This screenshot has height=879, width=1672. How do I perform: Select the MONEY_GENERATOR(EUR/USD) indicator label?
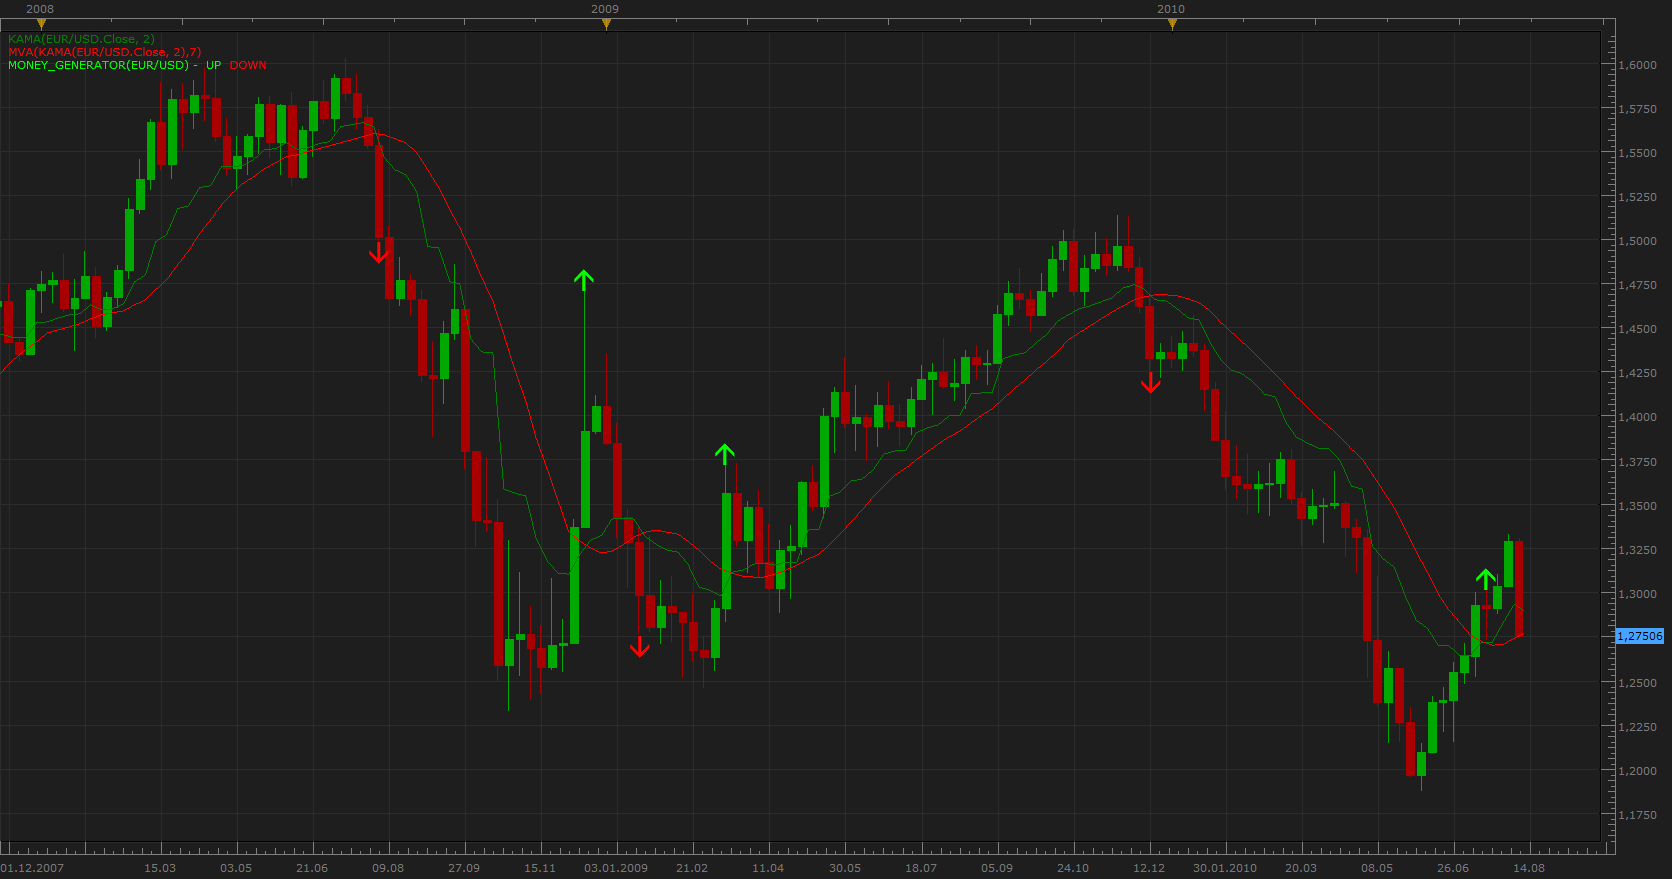point(98,65)
